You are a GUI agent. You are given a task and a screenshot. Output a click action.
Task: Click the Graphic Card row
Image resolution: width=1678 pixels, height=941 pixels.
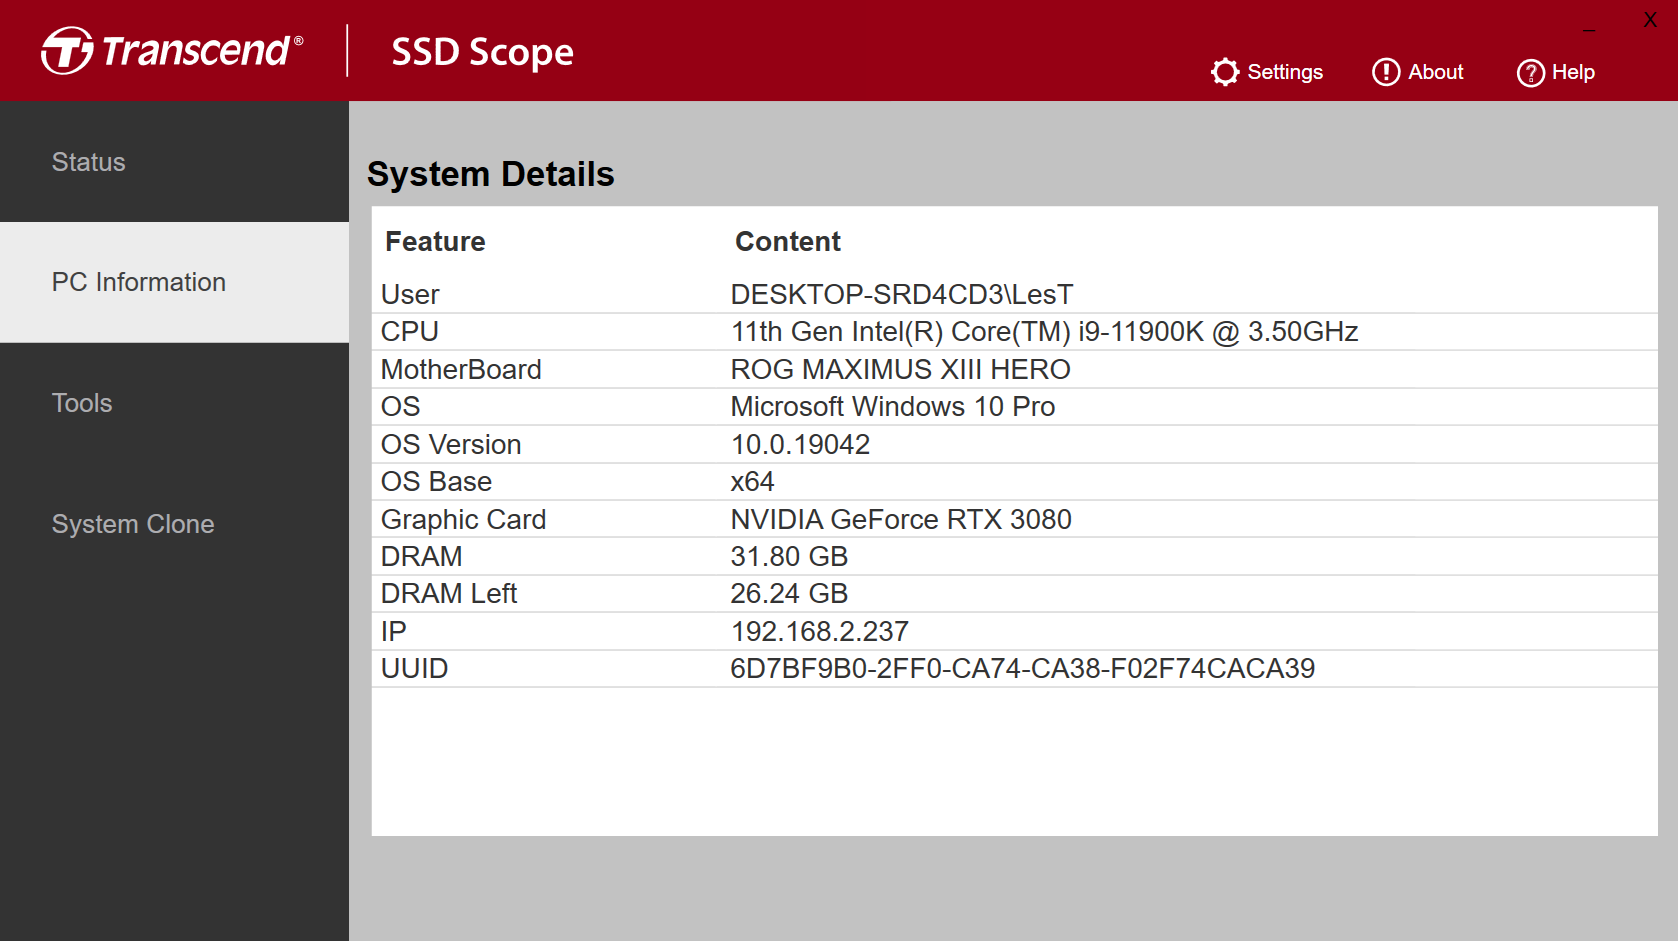1014,520
